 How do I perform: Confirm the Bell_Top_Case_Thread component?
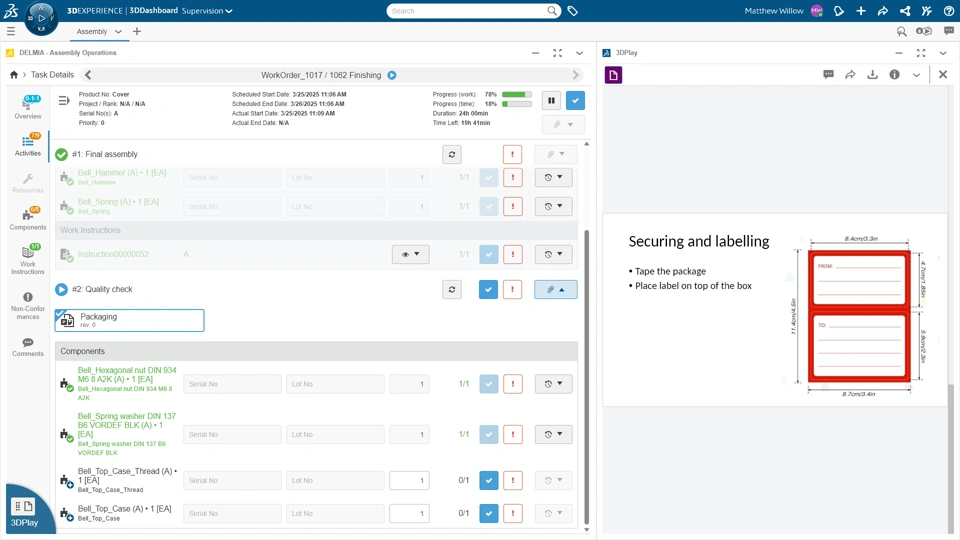488,481
